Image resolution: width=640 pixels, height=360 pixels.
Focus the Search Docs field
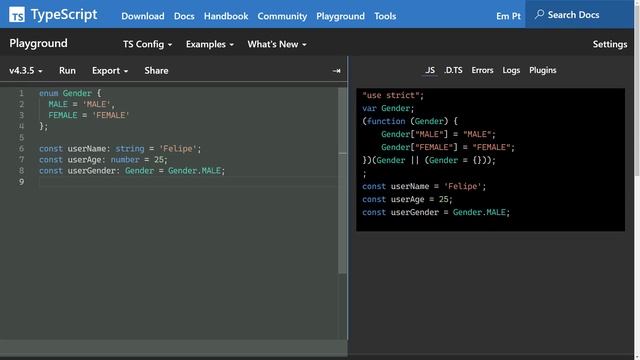click(580, 15)
